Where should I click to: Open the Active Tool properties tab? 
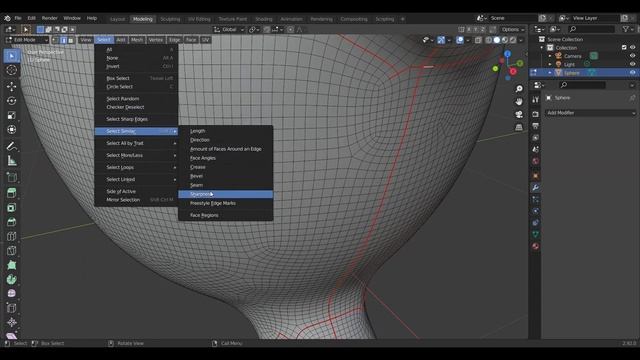[x=536, y=100]
